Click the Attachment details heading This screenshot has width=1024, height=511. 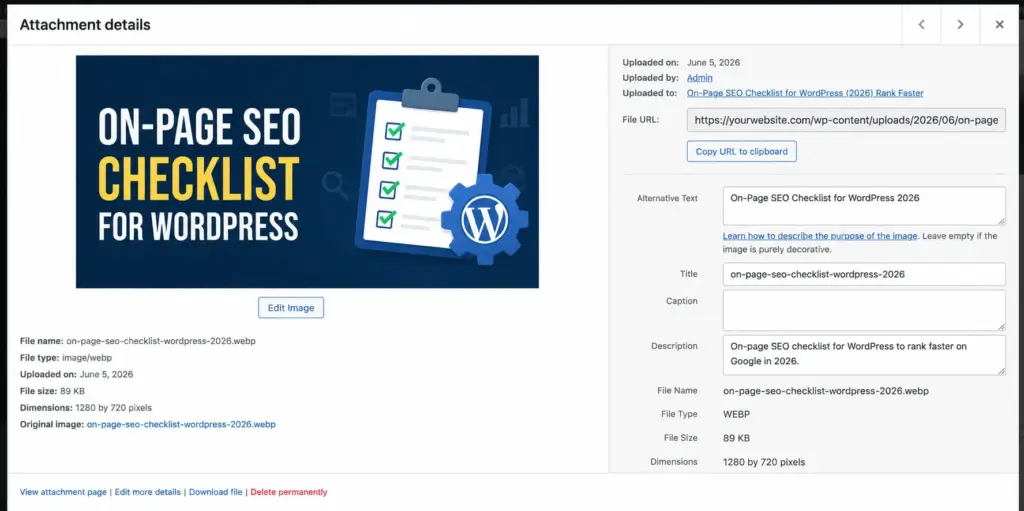pyautogui.click(x=85, y=25)
